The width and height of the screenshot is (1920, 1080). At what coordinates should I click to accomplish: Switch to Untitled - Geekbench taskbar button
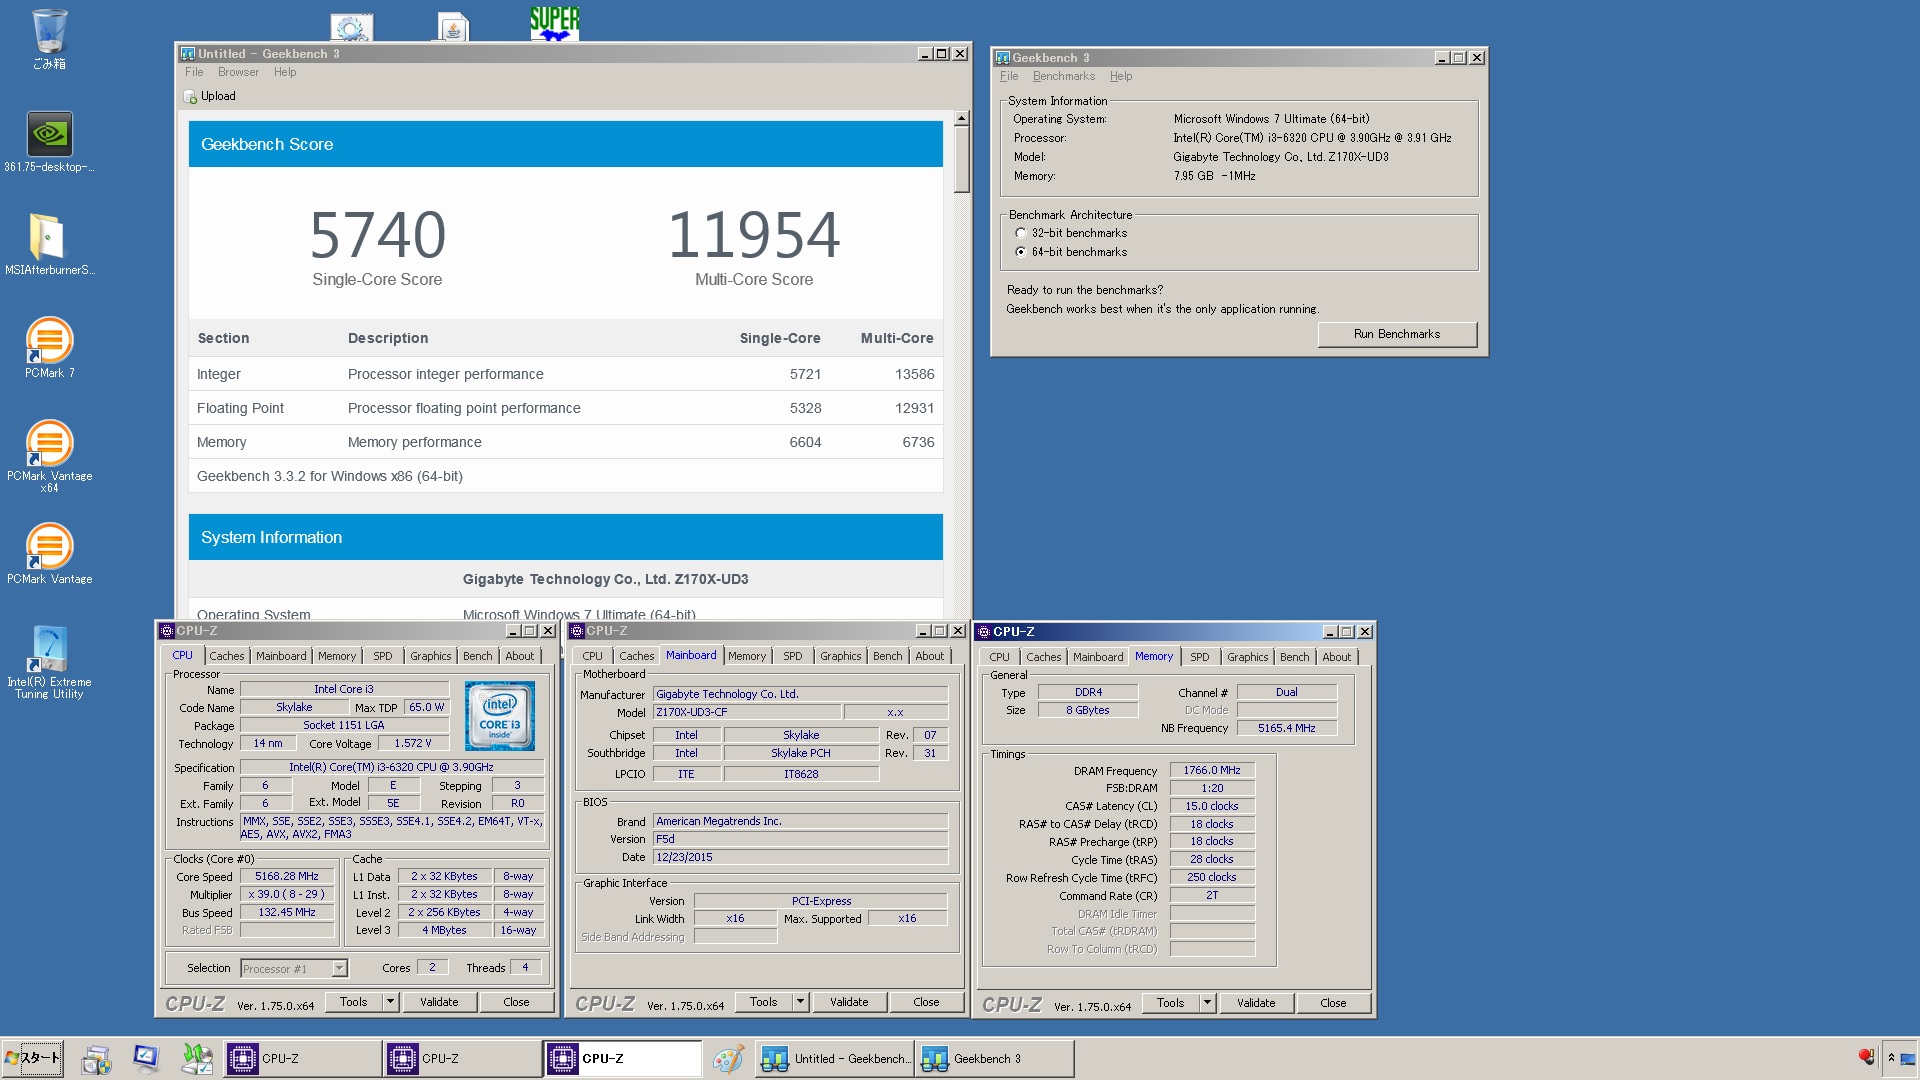tap(835, 1058)
